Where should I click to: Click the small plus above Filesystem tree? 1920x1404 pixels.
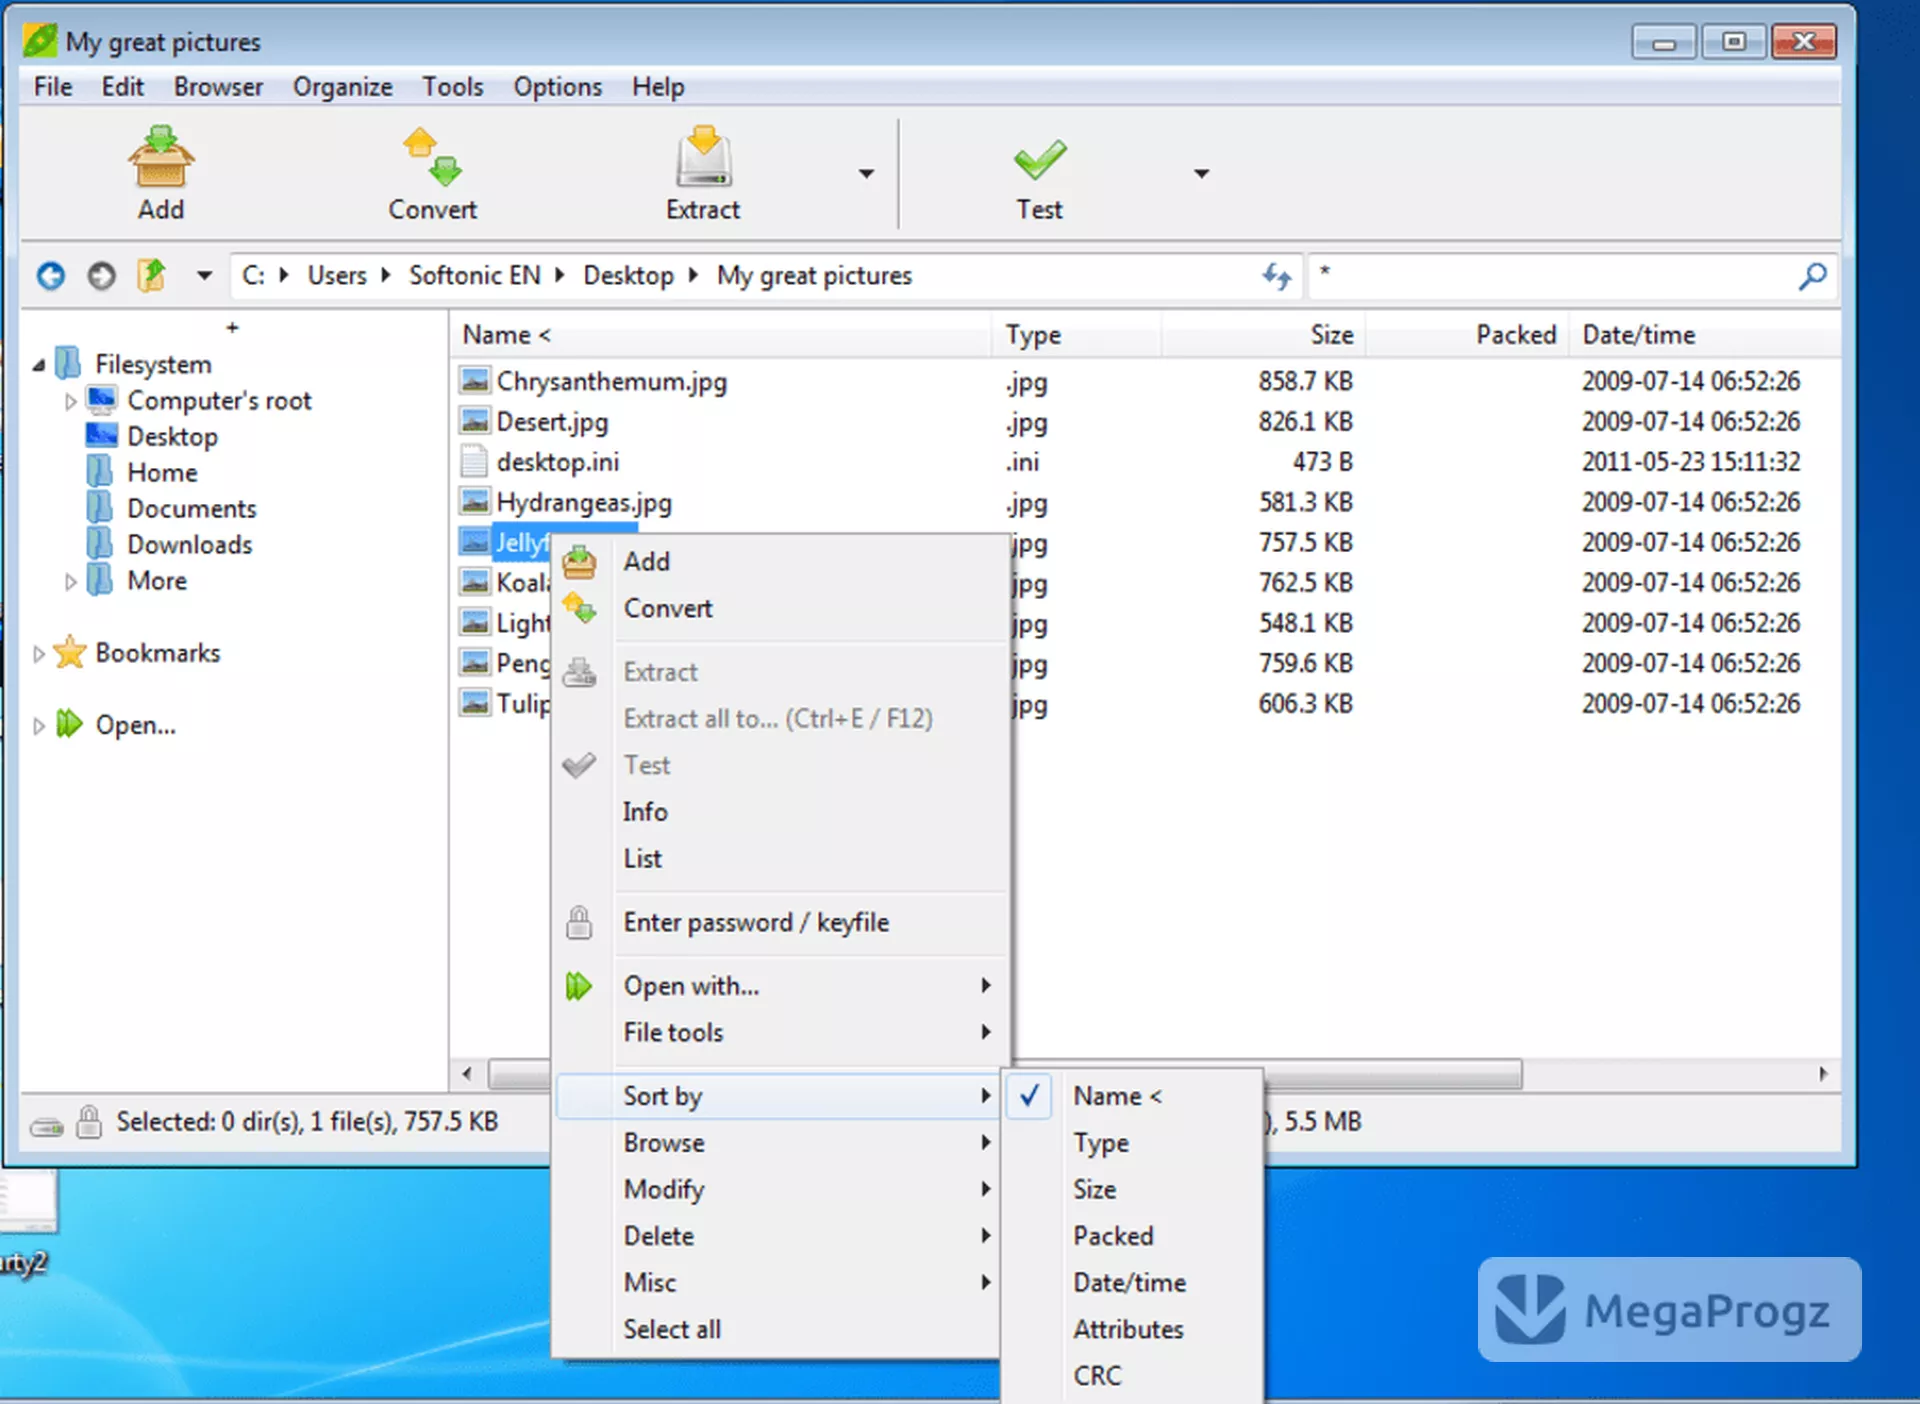232,327
